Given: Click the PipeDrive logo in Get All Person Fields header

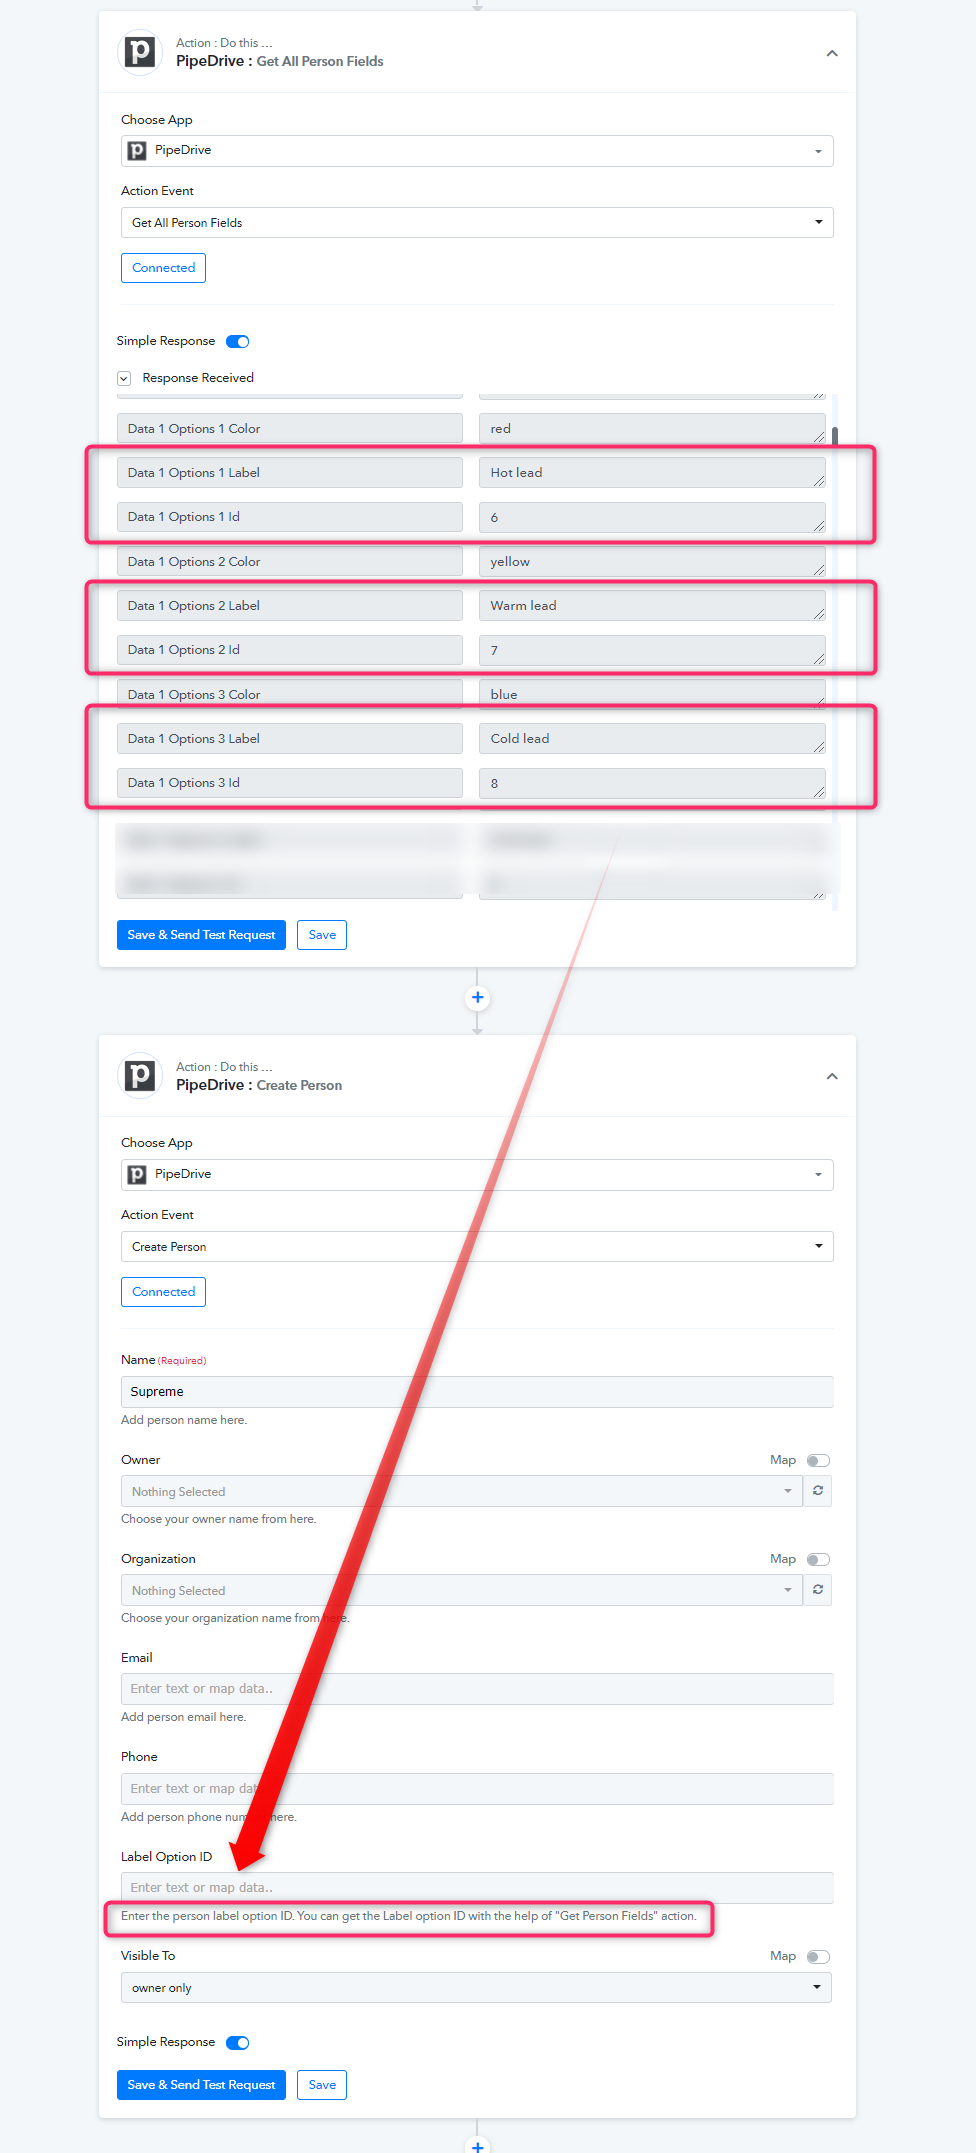Looking at the screenshot, I should (x=140, y=52).
